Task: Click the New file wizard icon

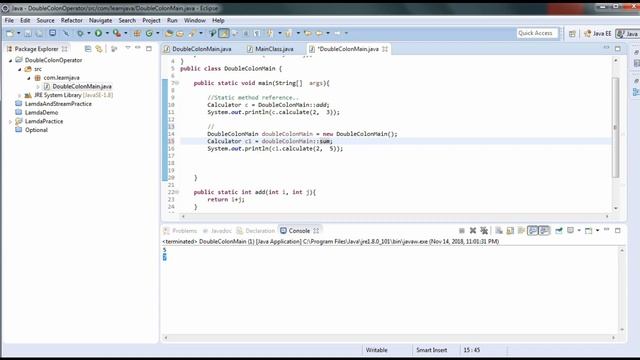Action: [10, 33]
